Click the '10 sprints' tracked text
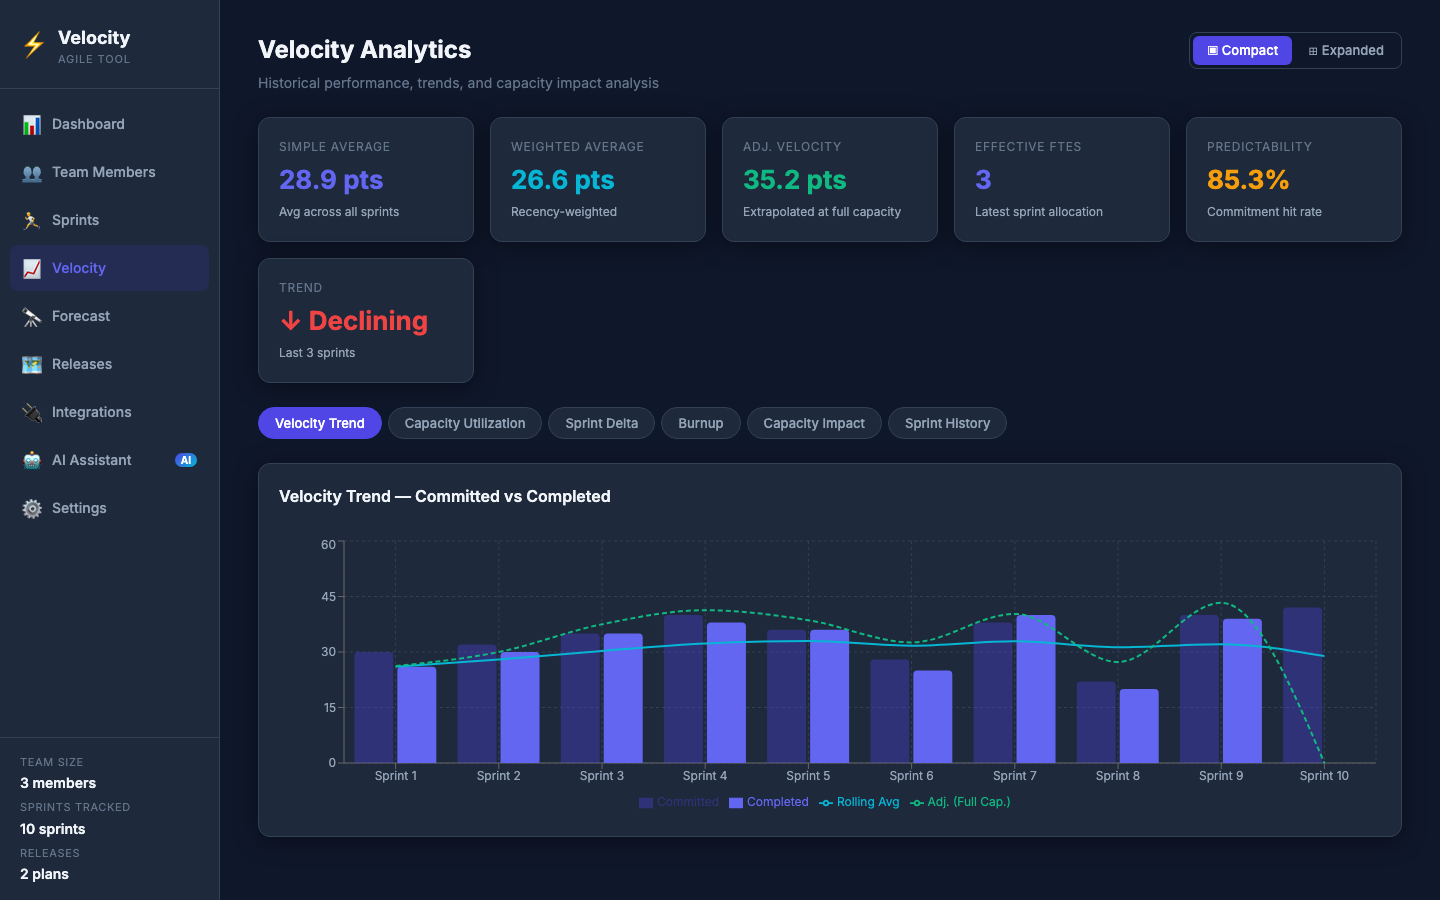1440x900 pixels. 53,829
